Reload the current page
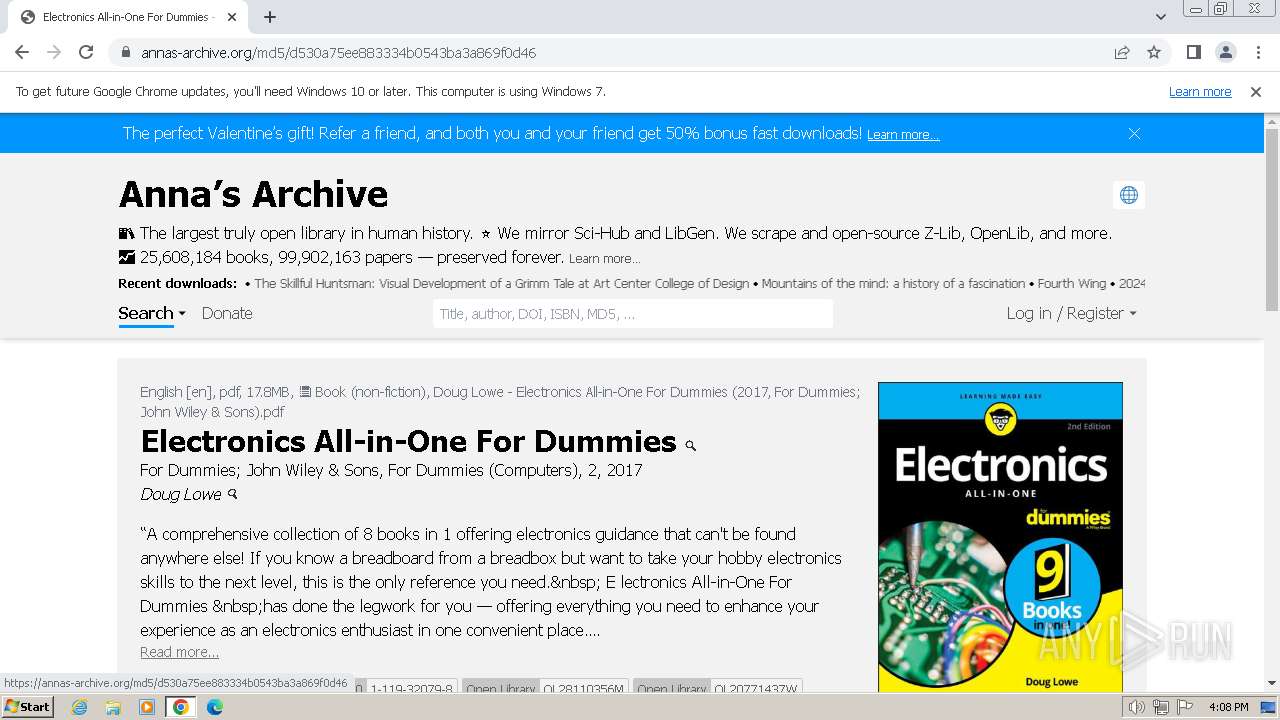This screenshot has width=1280, height=720. (x=86, y=53)
